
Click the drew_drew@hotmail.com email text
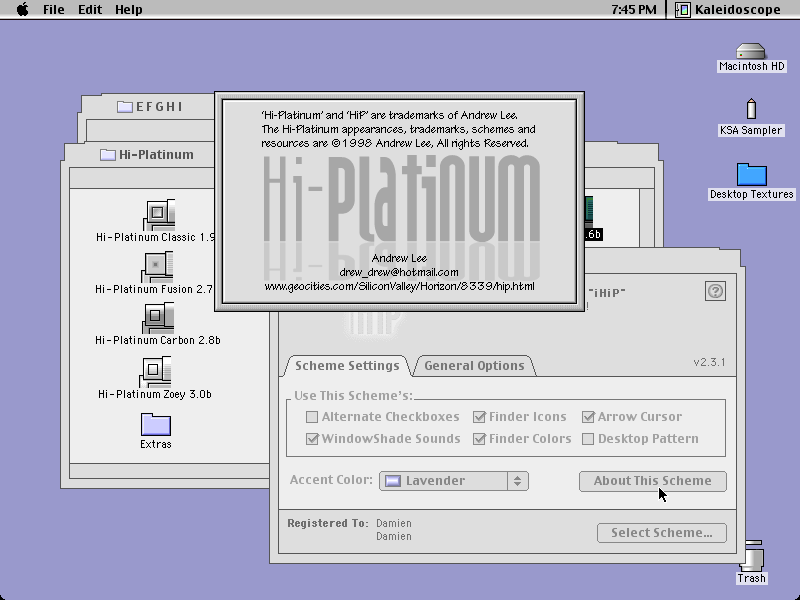coord(399,272)
